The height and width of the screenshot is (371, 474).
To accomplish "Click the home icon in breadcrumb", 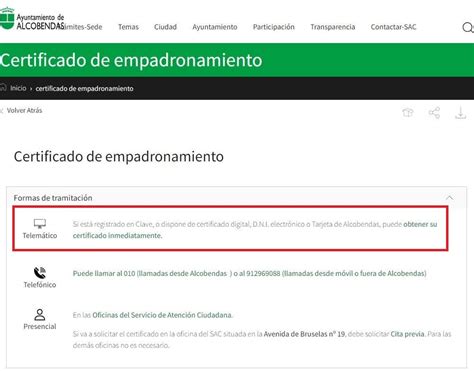I will (x=3, y=88).
